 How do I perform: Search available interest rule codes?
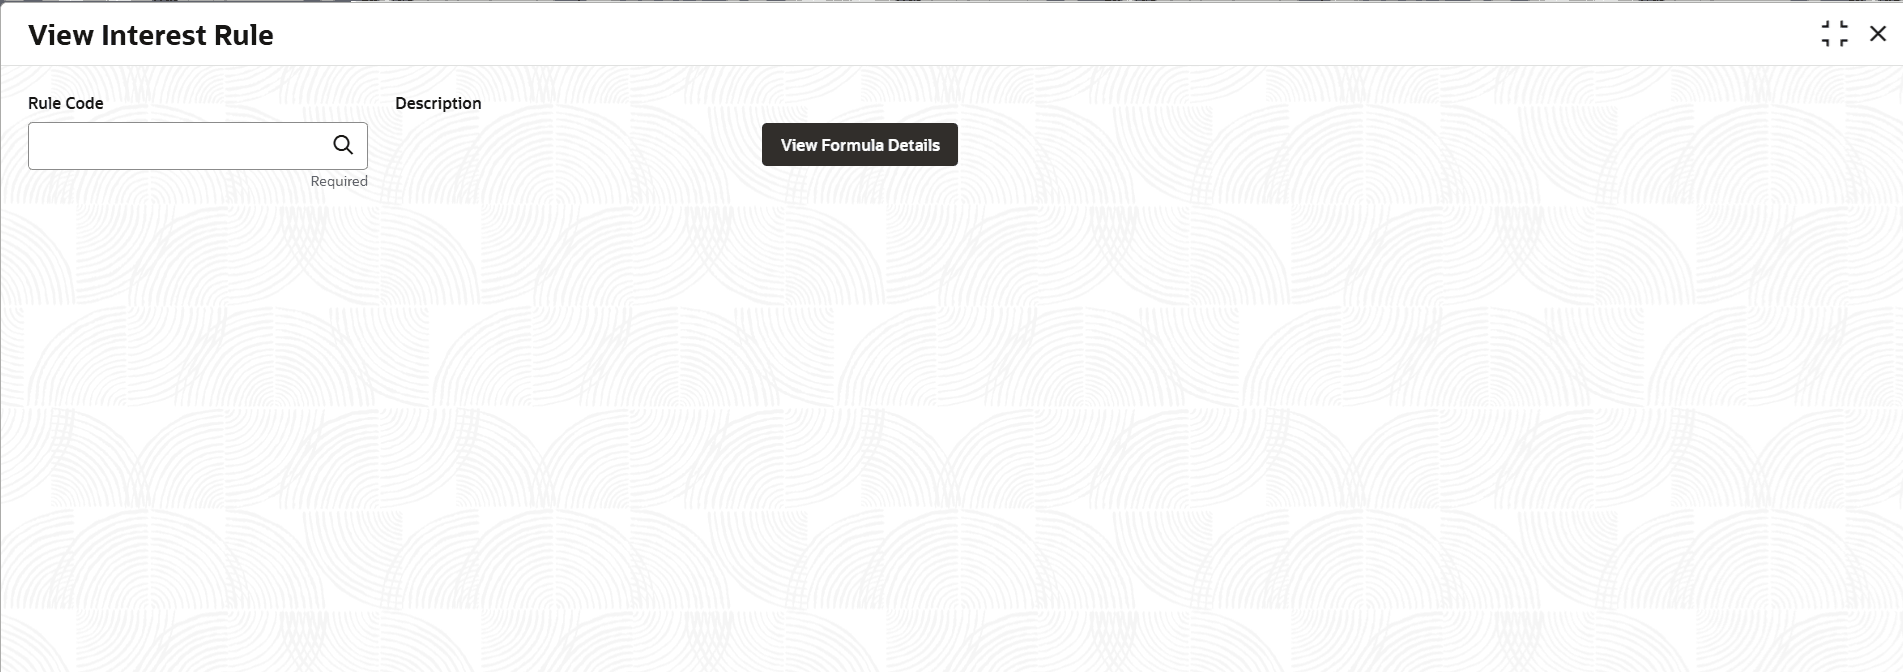click(x=343, y=145)
